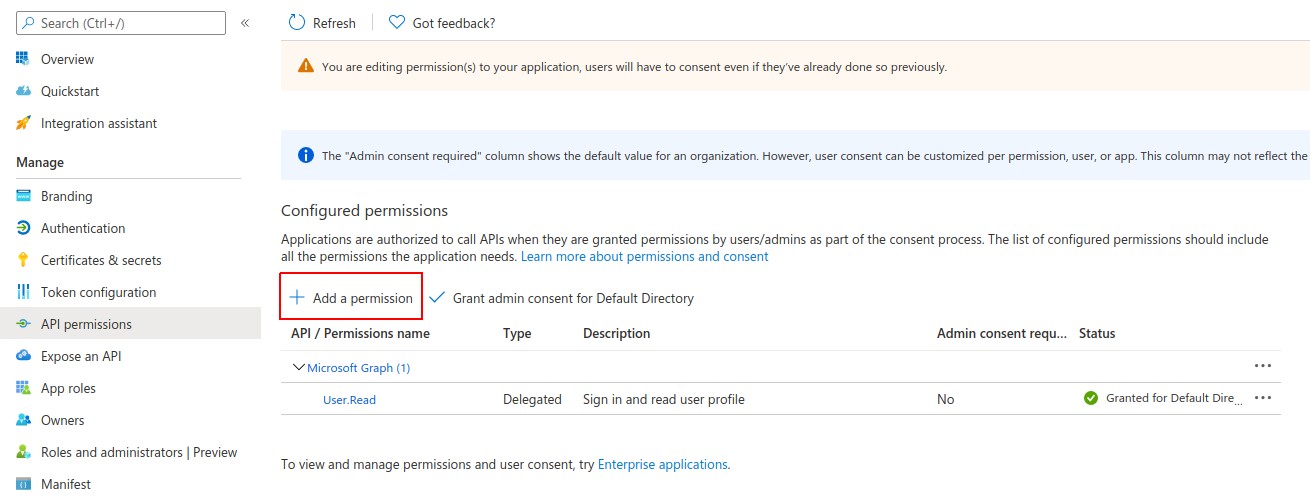Click the Certificates & secrets key icon
1310x503 pixels.
click(23, 260)
